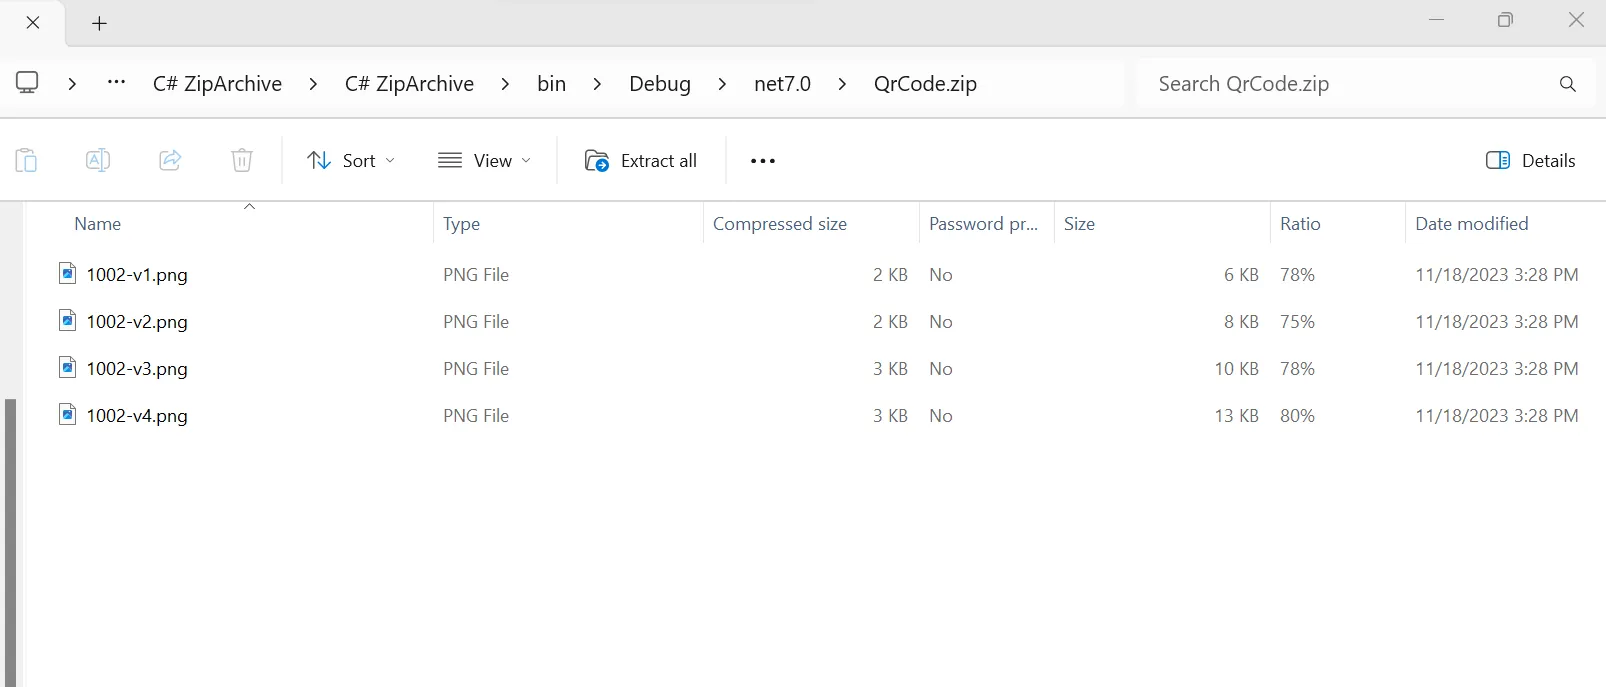This screenshot has width=1606, height=687.
Task: Open the See more three-dot toolbar menu
Action: (x=762, y=161)
